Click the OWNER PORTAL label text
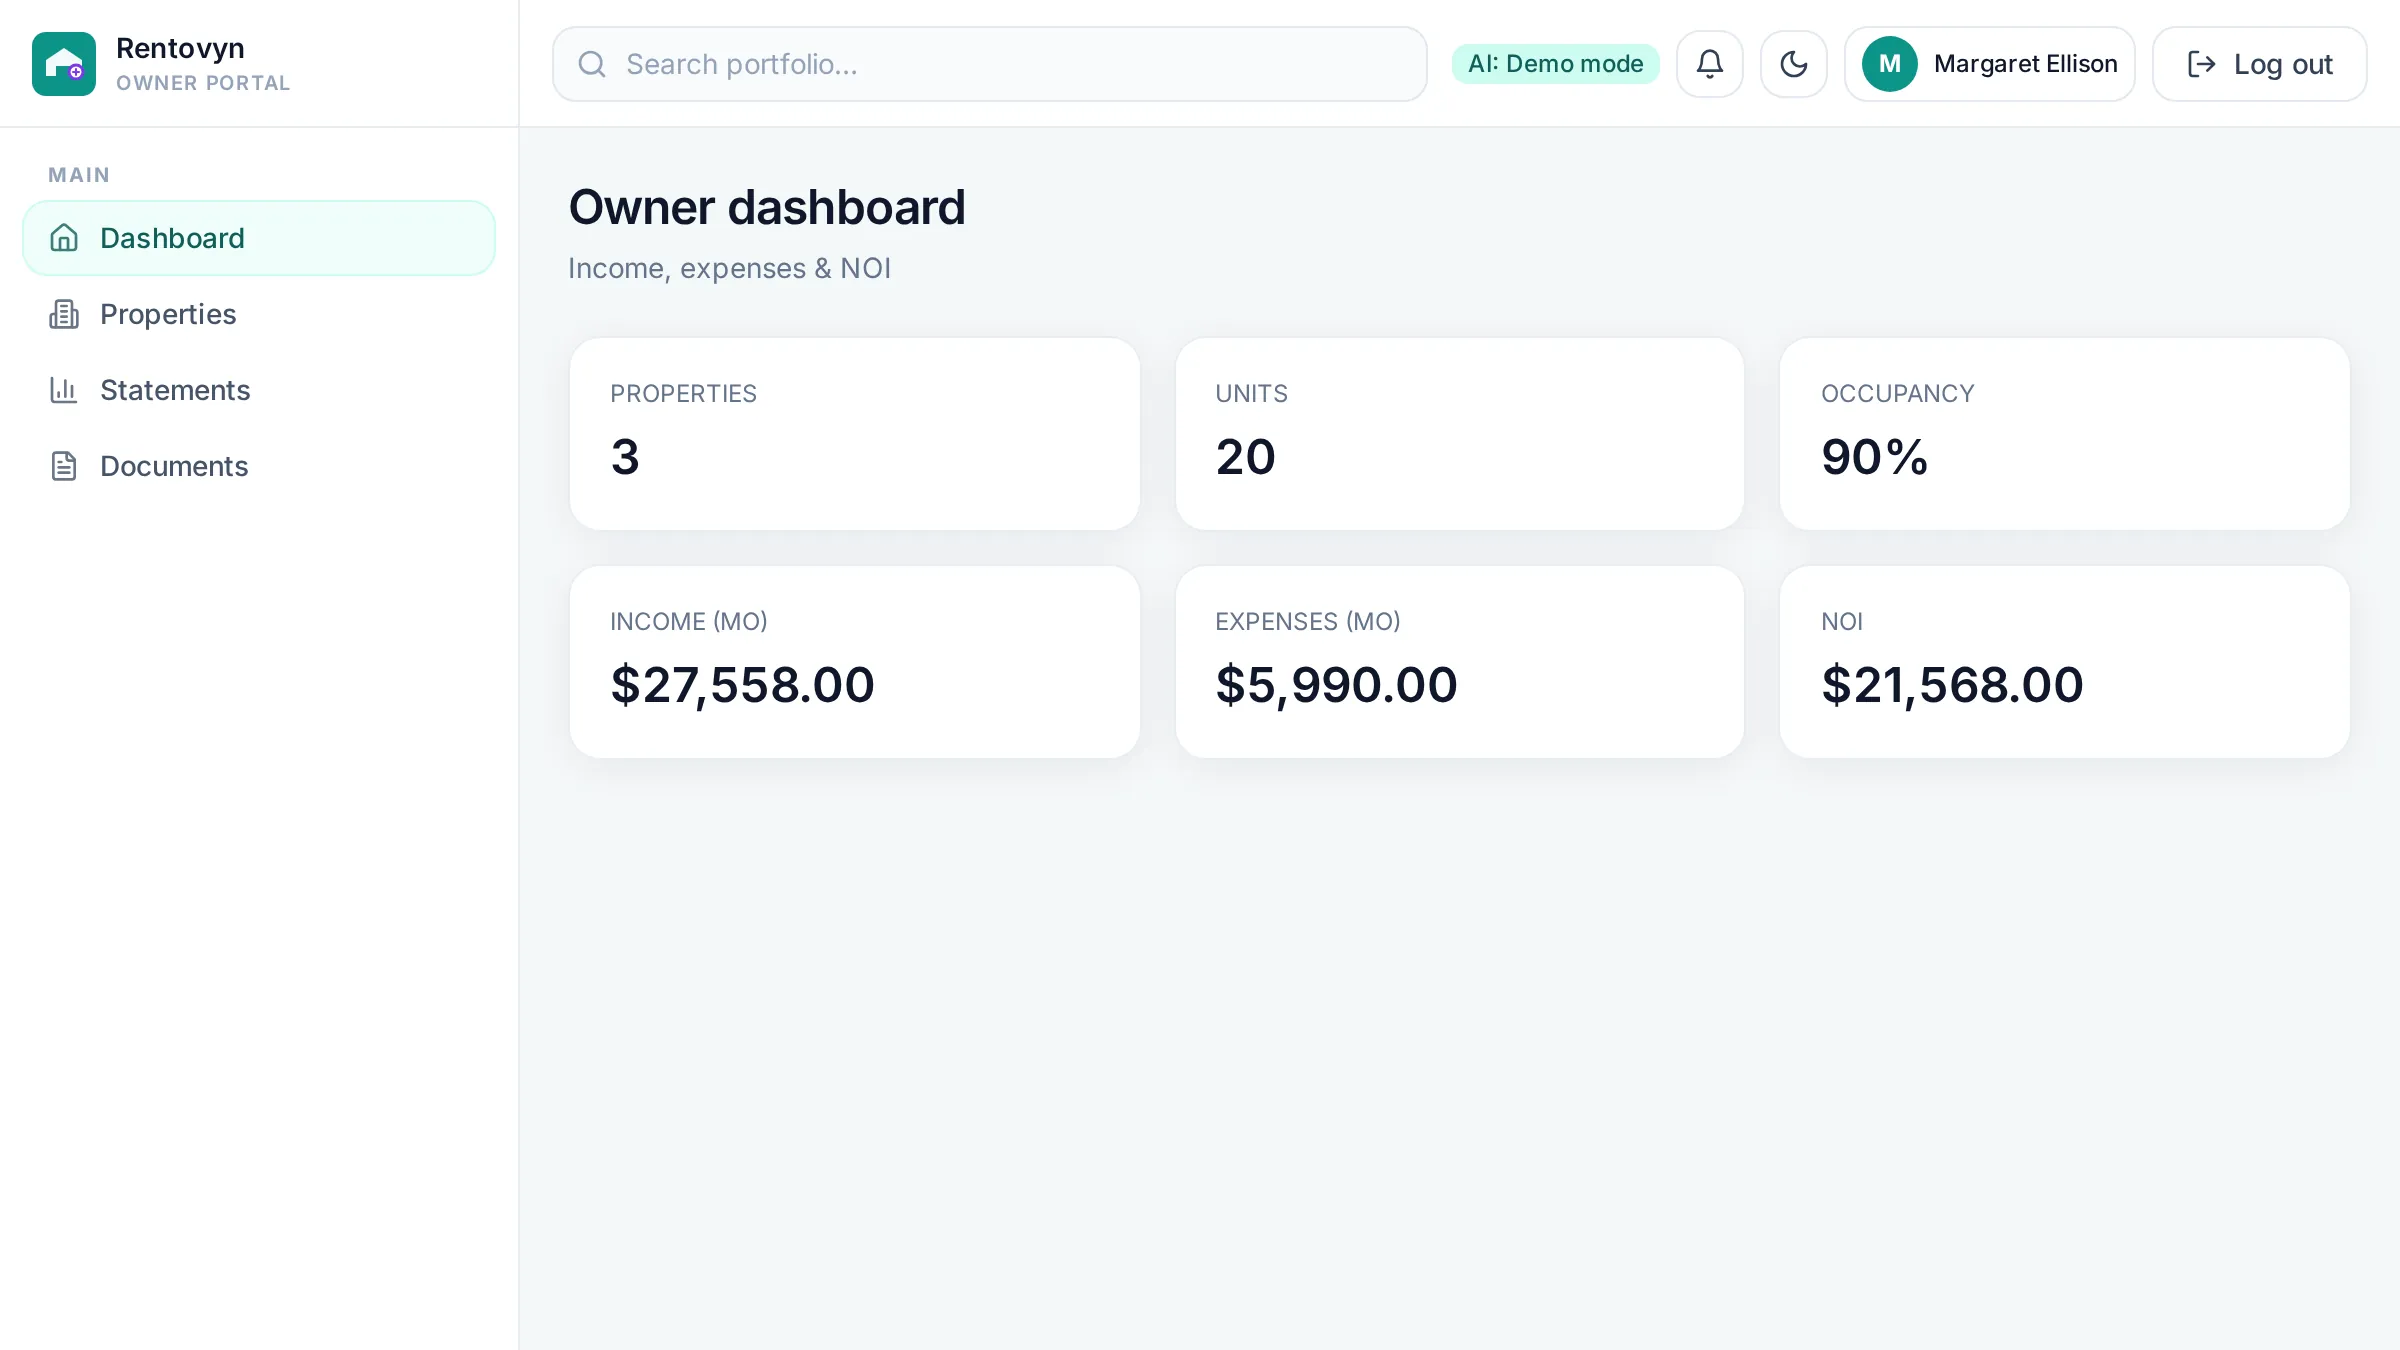2400x1350 pixels. (x=203, y=83)
